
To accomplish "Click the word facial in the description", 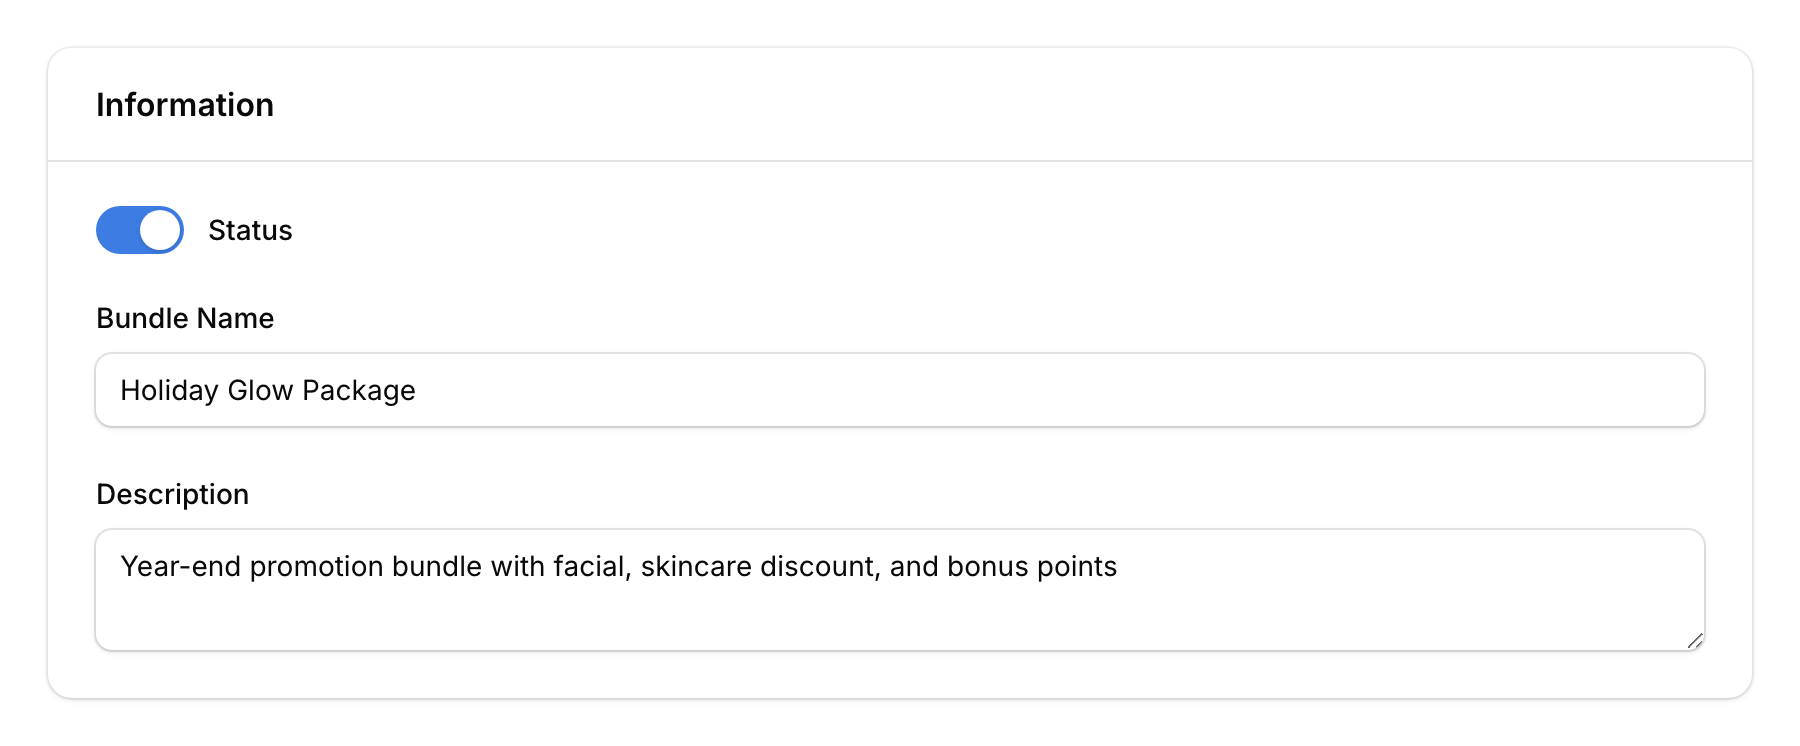I will [x=588, y=566].
